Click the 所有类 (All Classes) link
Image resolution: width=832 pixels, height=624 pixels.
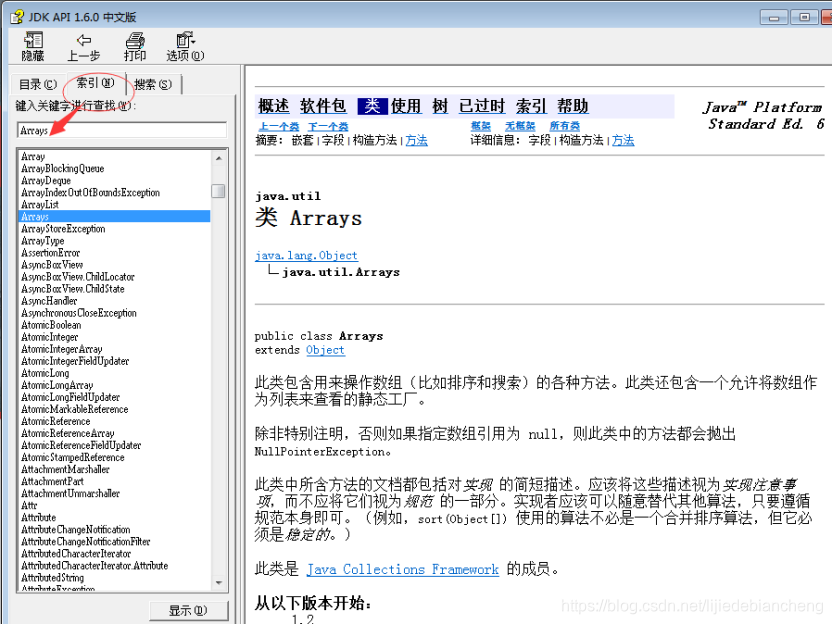pos(565,126)
